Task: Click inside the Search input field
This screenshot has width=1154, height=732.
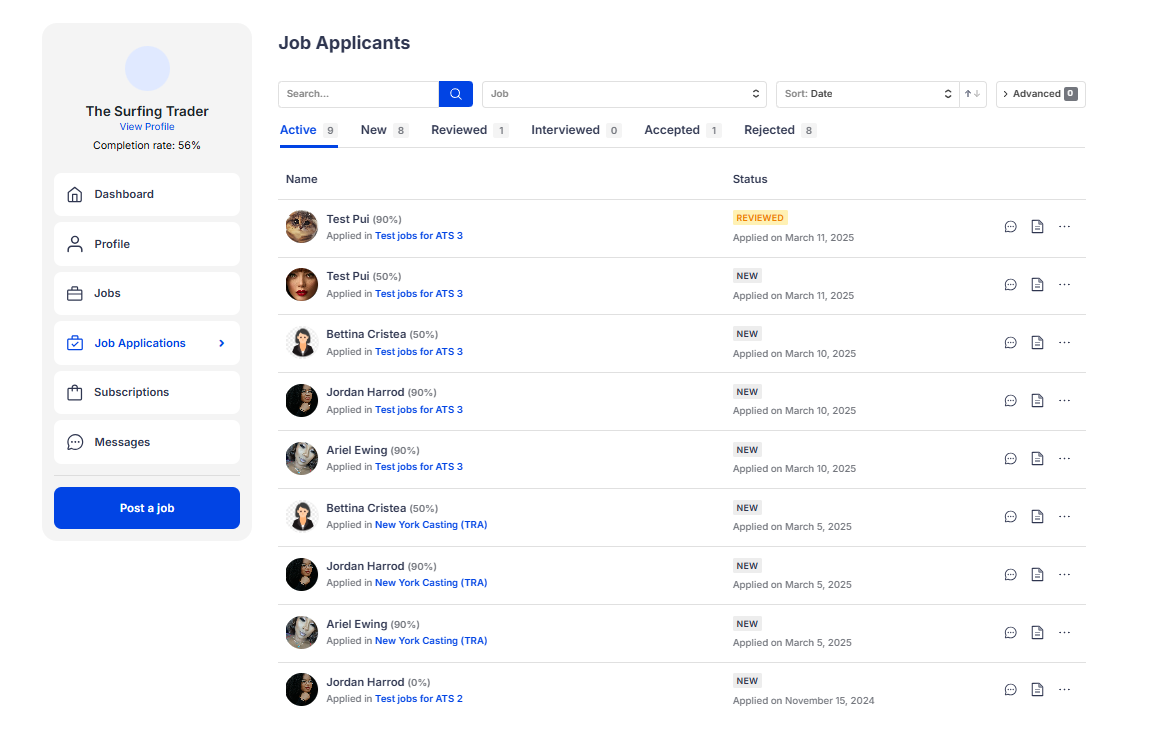Action: pos(358,94)
